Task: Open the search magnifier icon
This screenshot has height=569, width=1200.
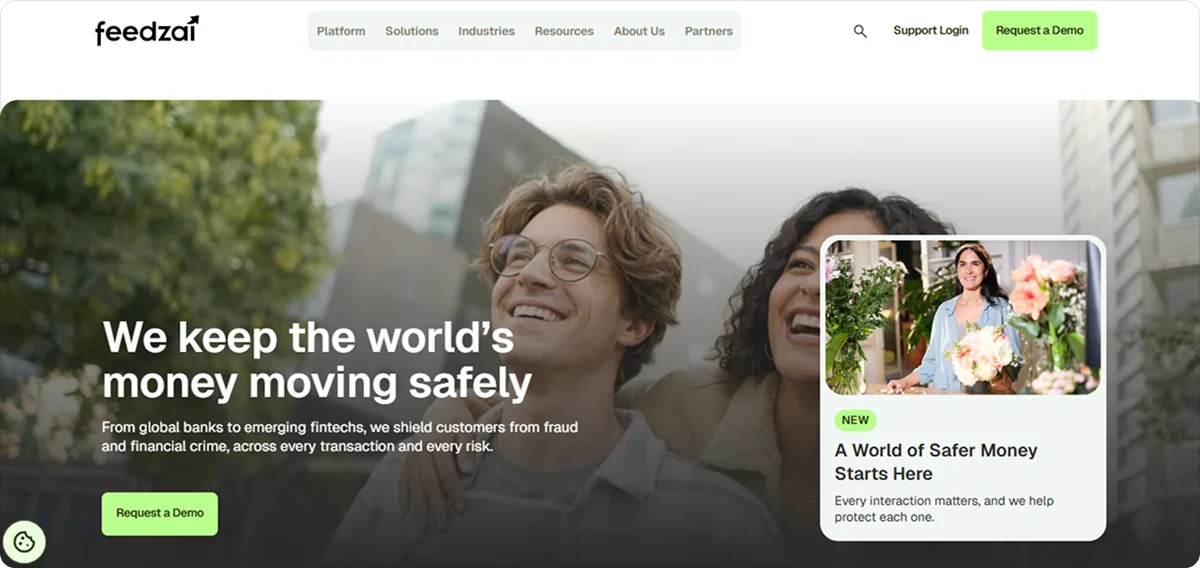Action: (860, 31)
